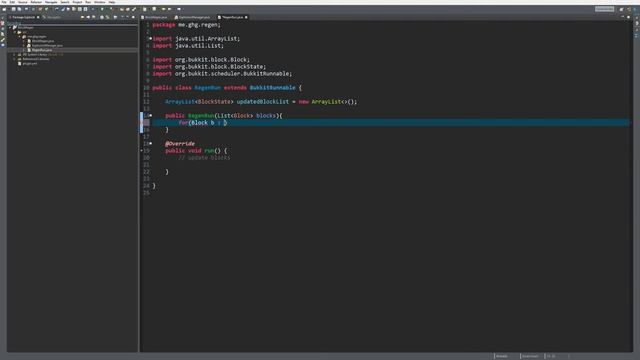Minimize the editor area
The width and height of the screenshot is (640, 360).
(x=622, y=17)
